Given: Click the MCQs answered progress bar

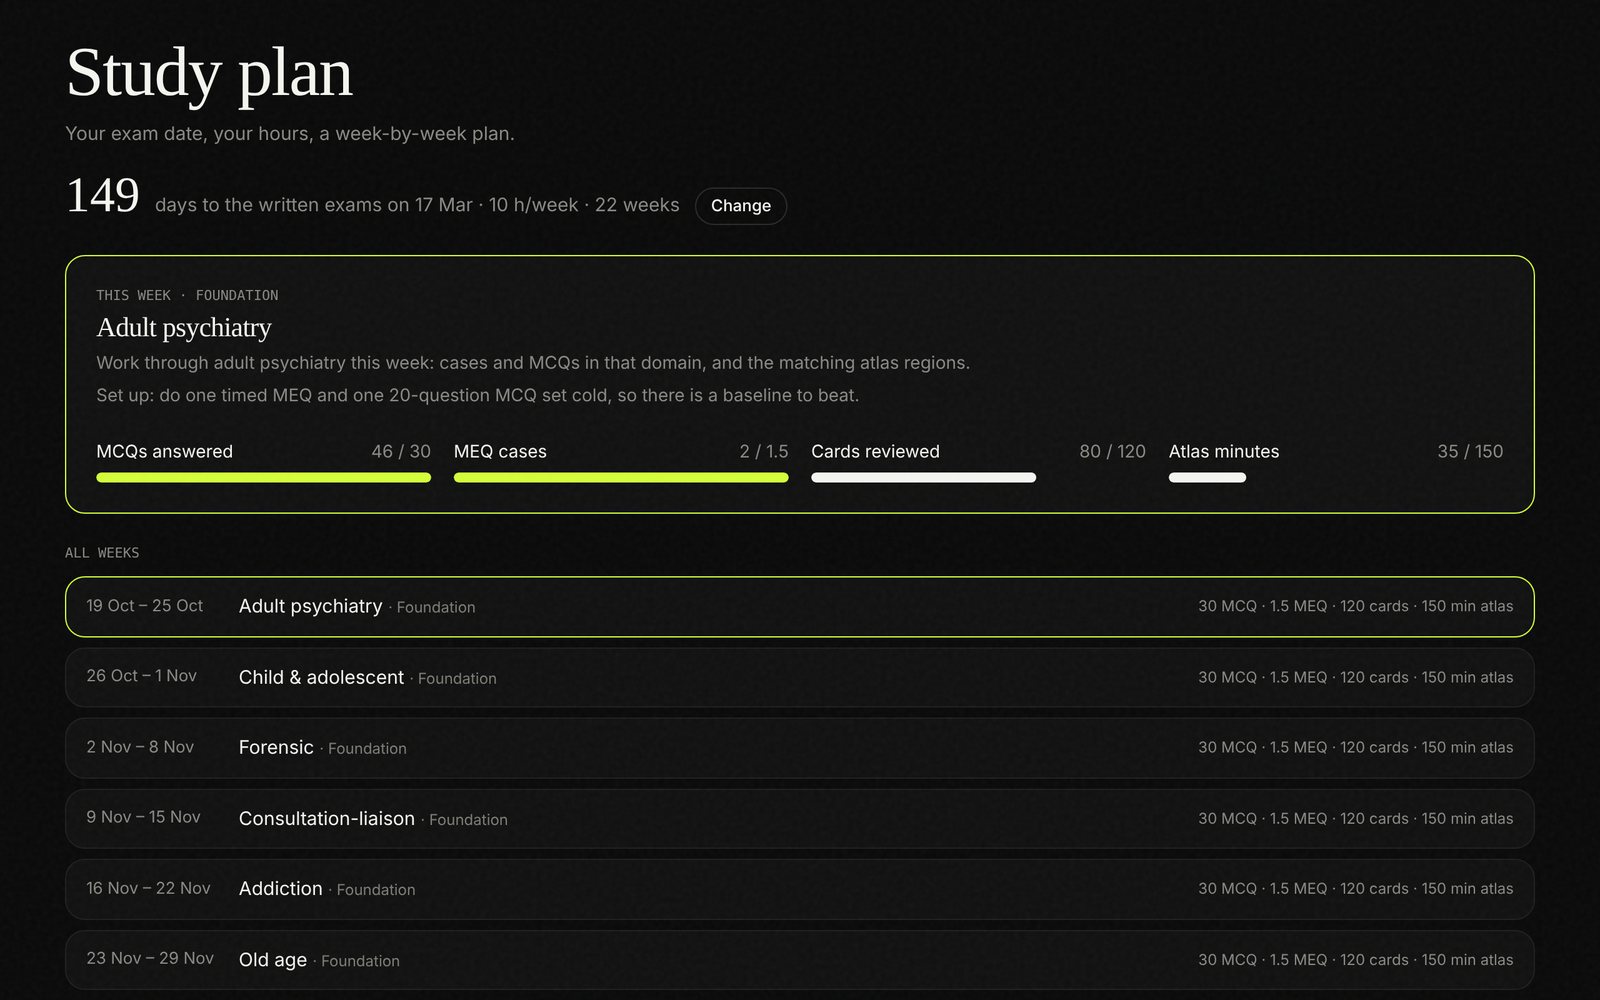Looking at the screenshot, I should click(x=263, y=477).
